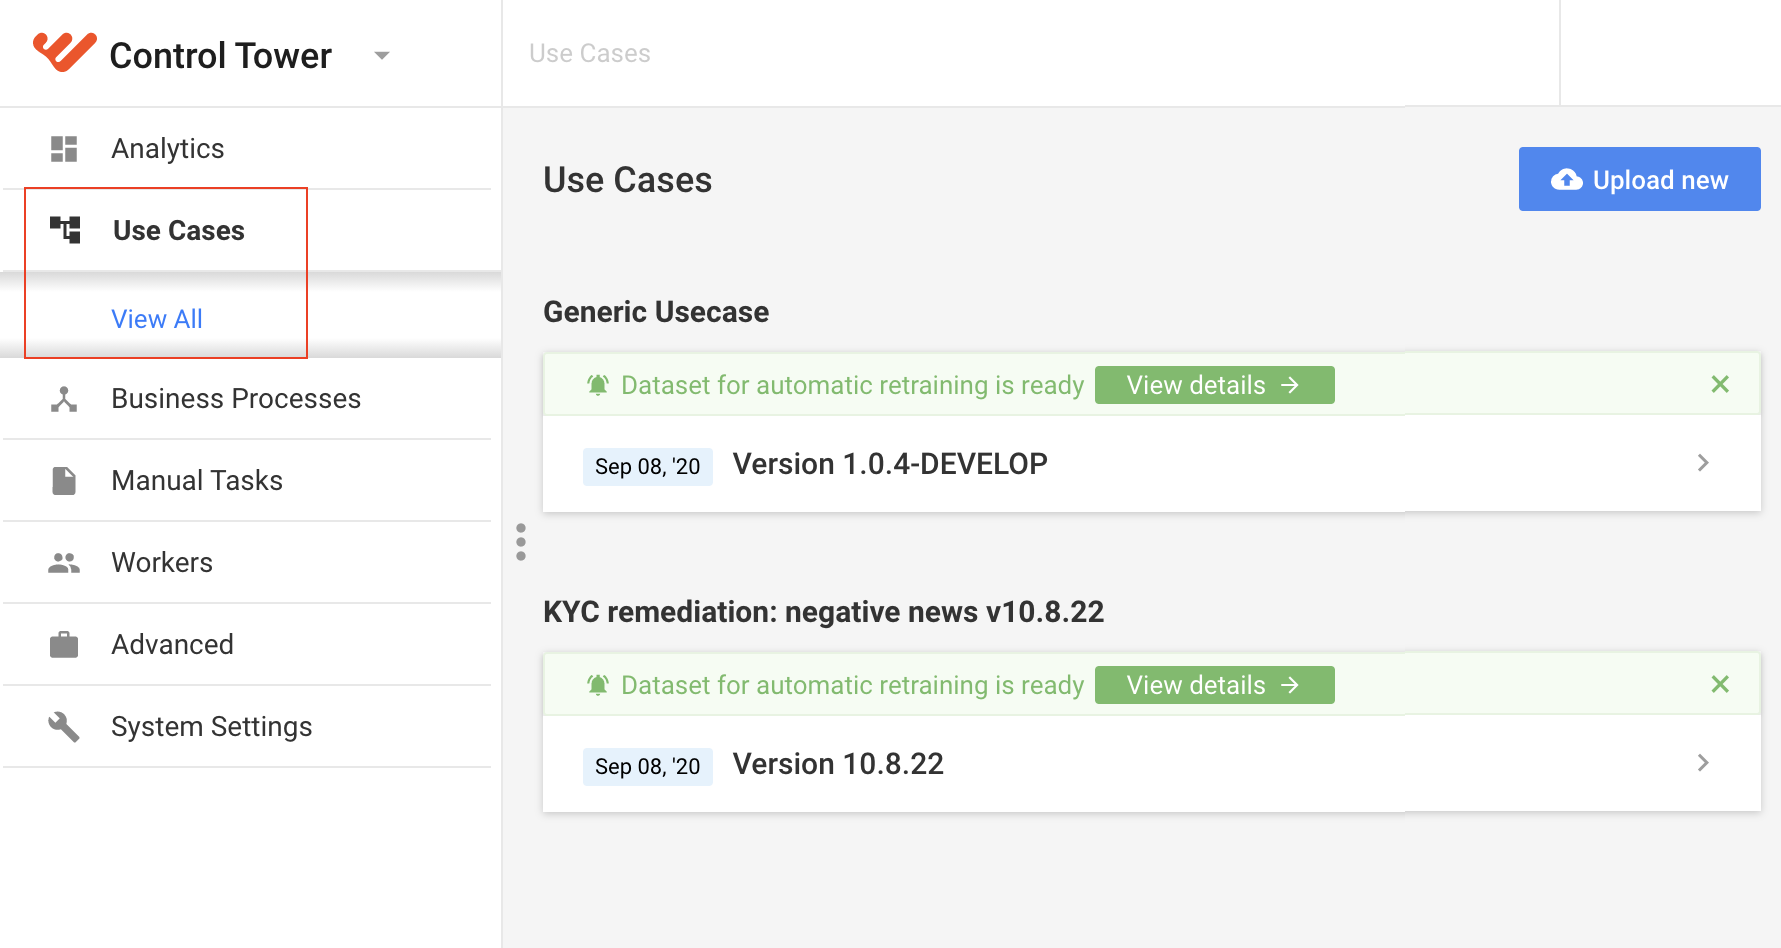Dismiss the Generic Usecase retraining notification
The image size is (1781, 948).
[1719, 384]
